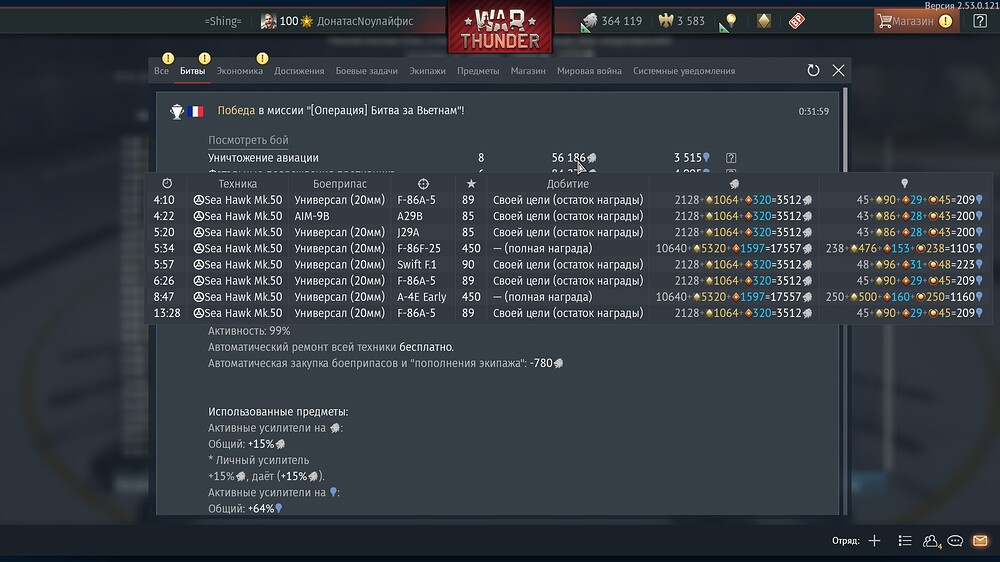Open the chat speech bubble icon

point(955,541)
